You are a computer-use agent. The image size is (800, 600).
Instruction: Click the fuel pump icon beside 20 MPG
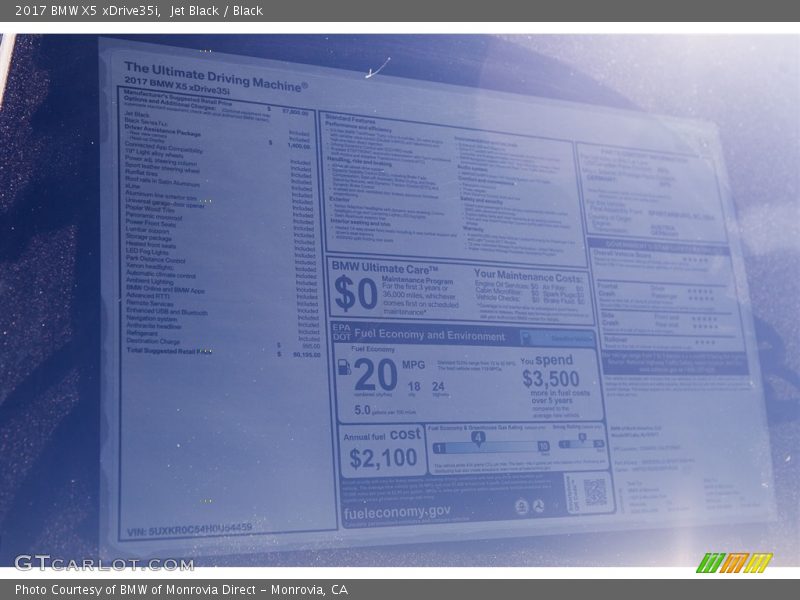tap(344, 366)
